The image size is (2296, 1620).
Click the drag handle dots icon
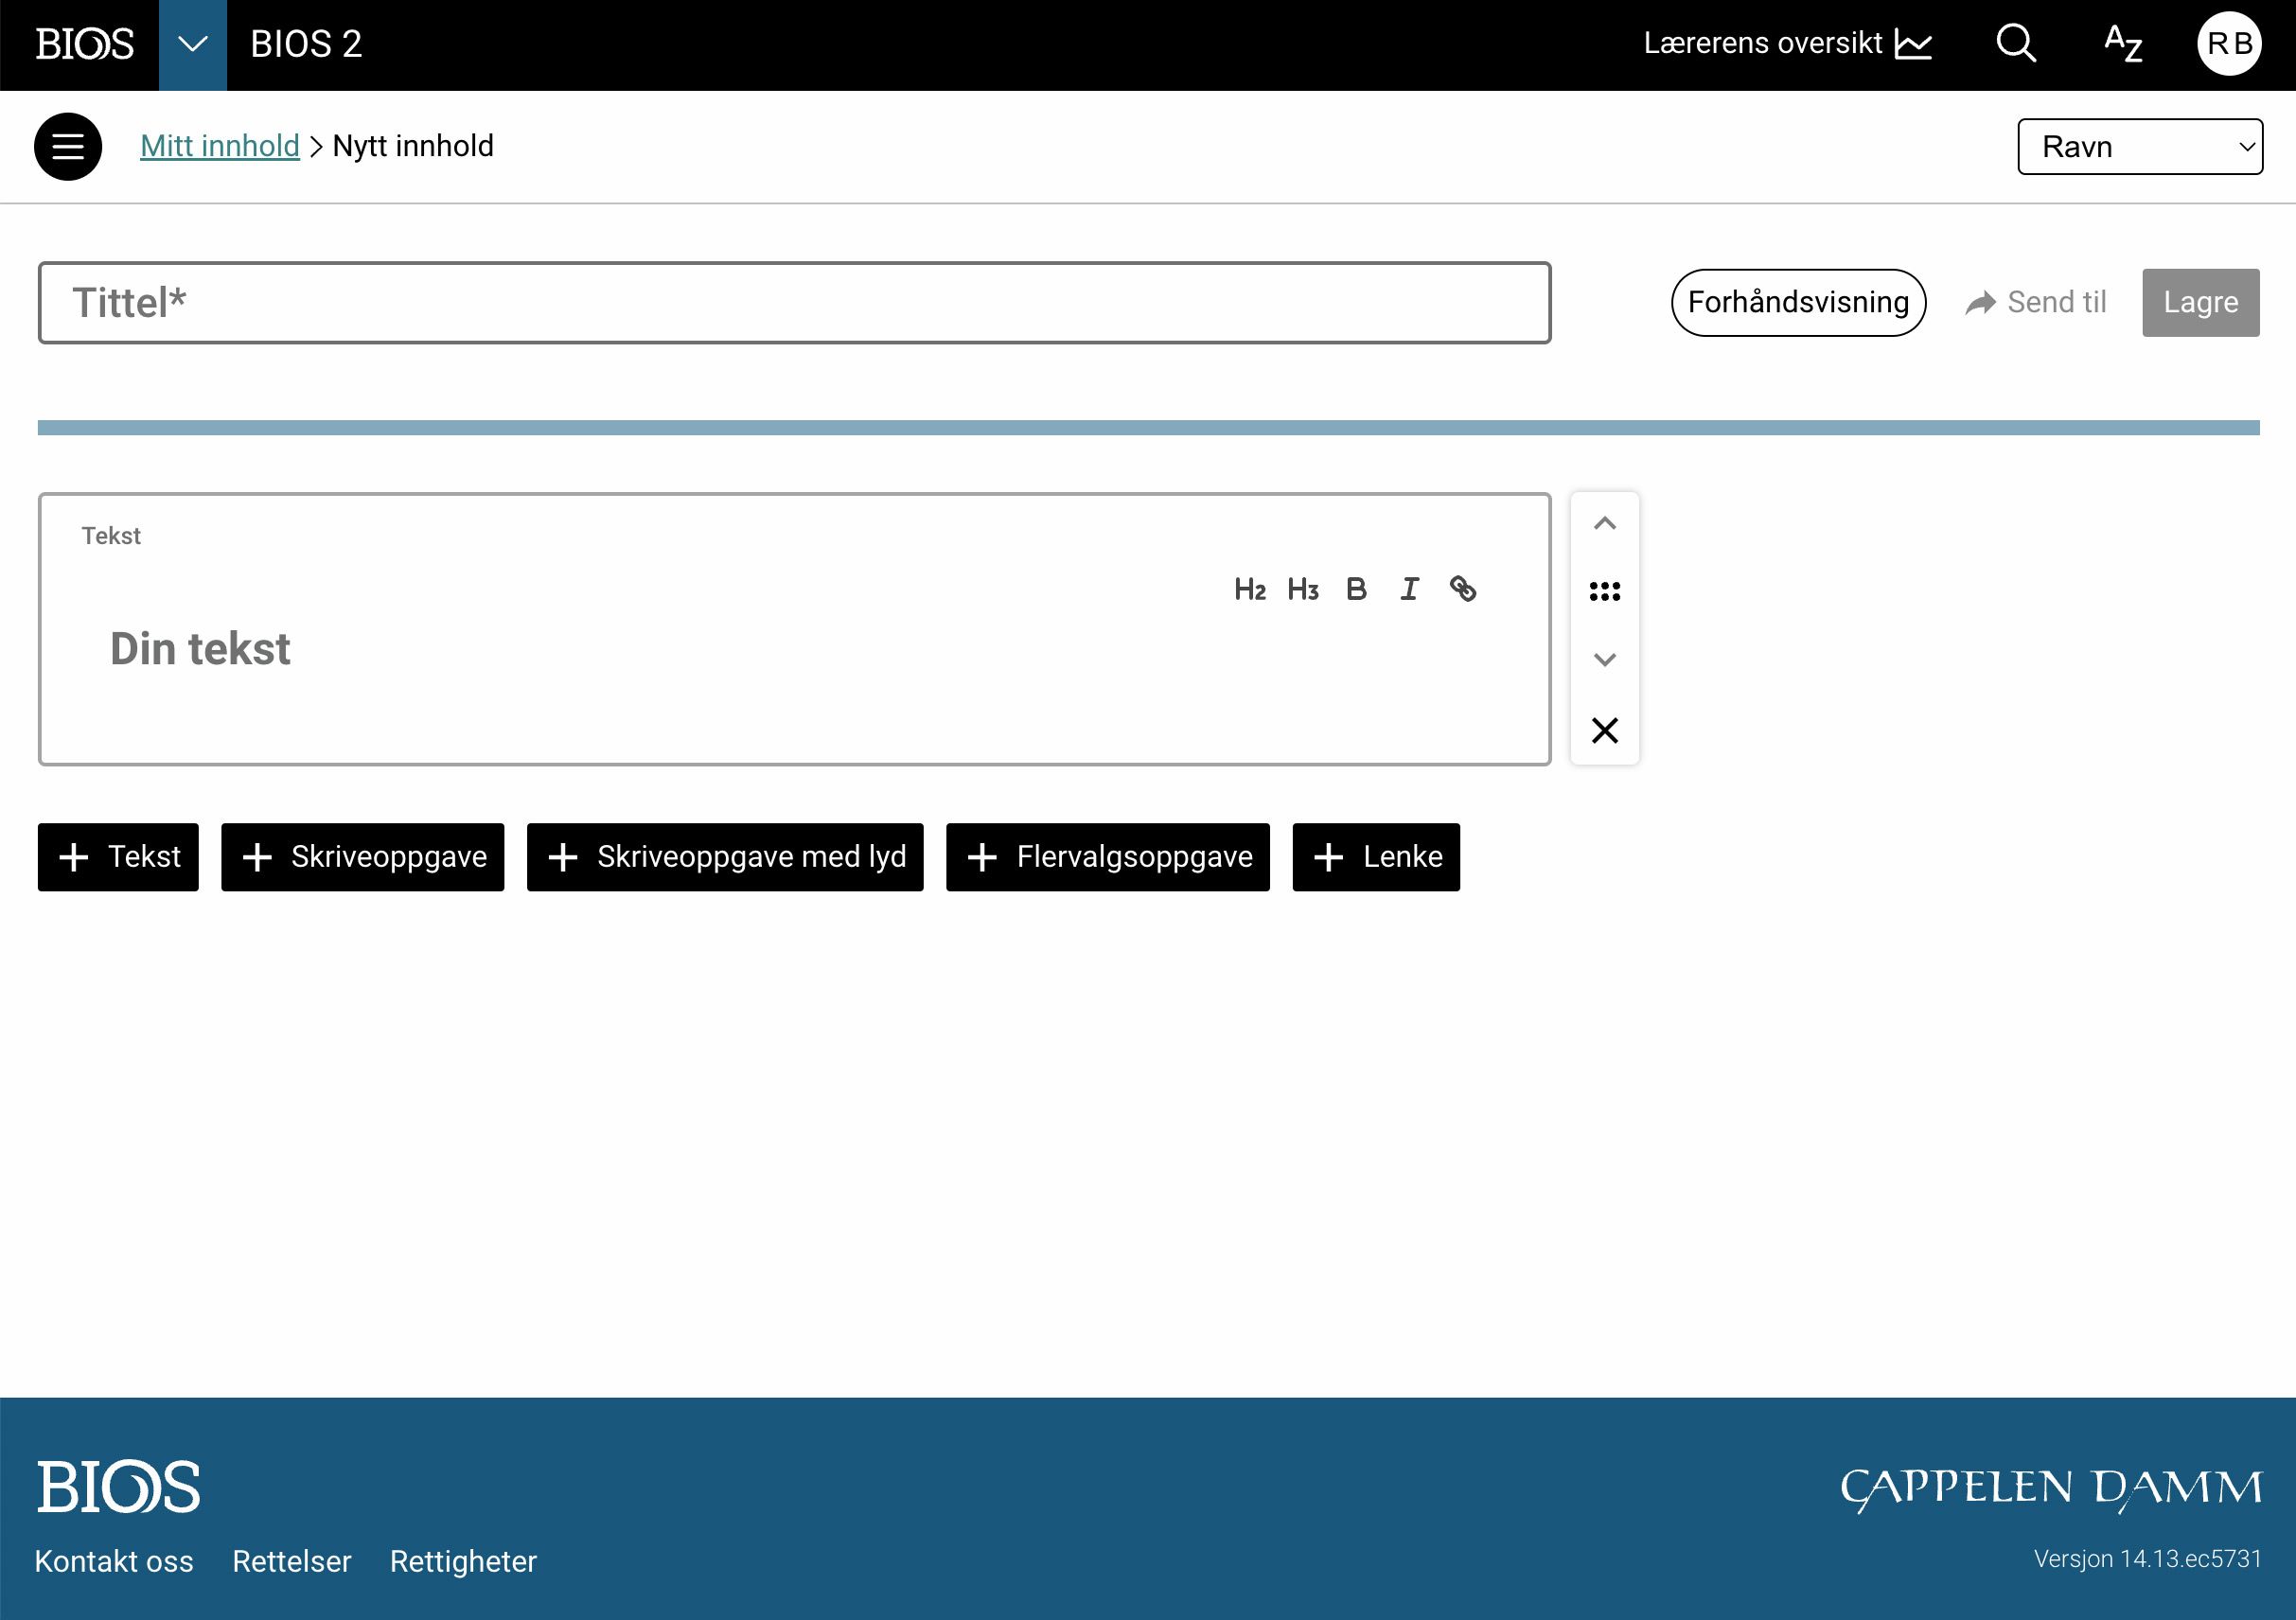pos(1604,592)
